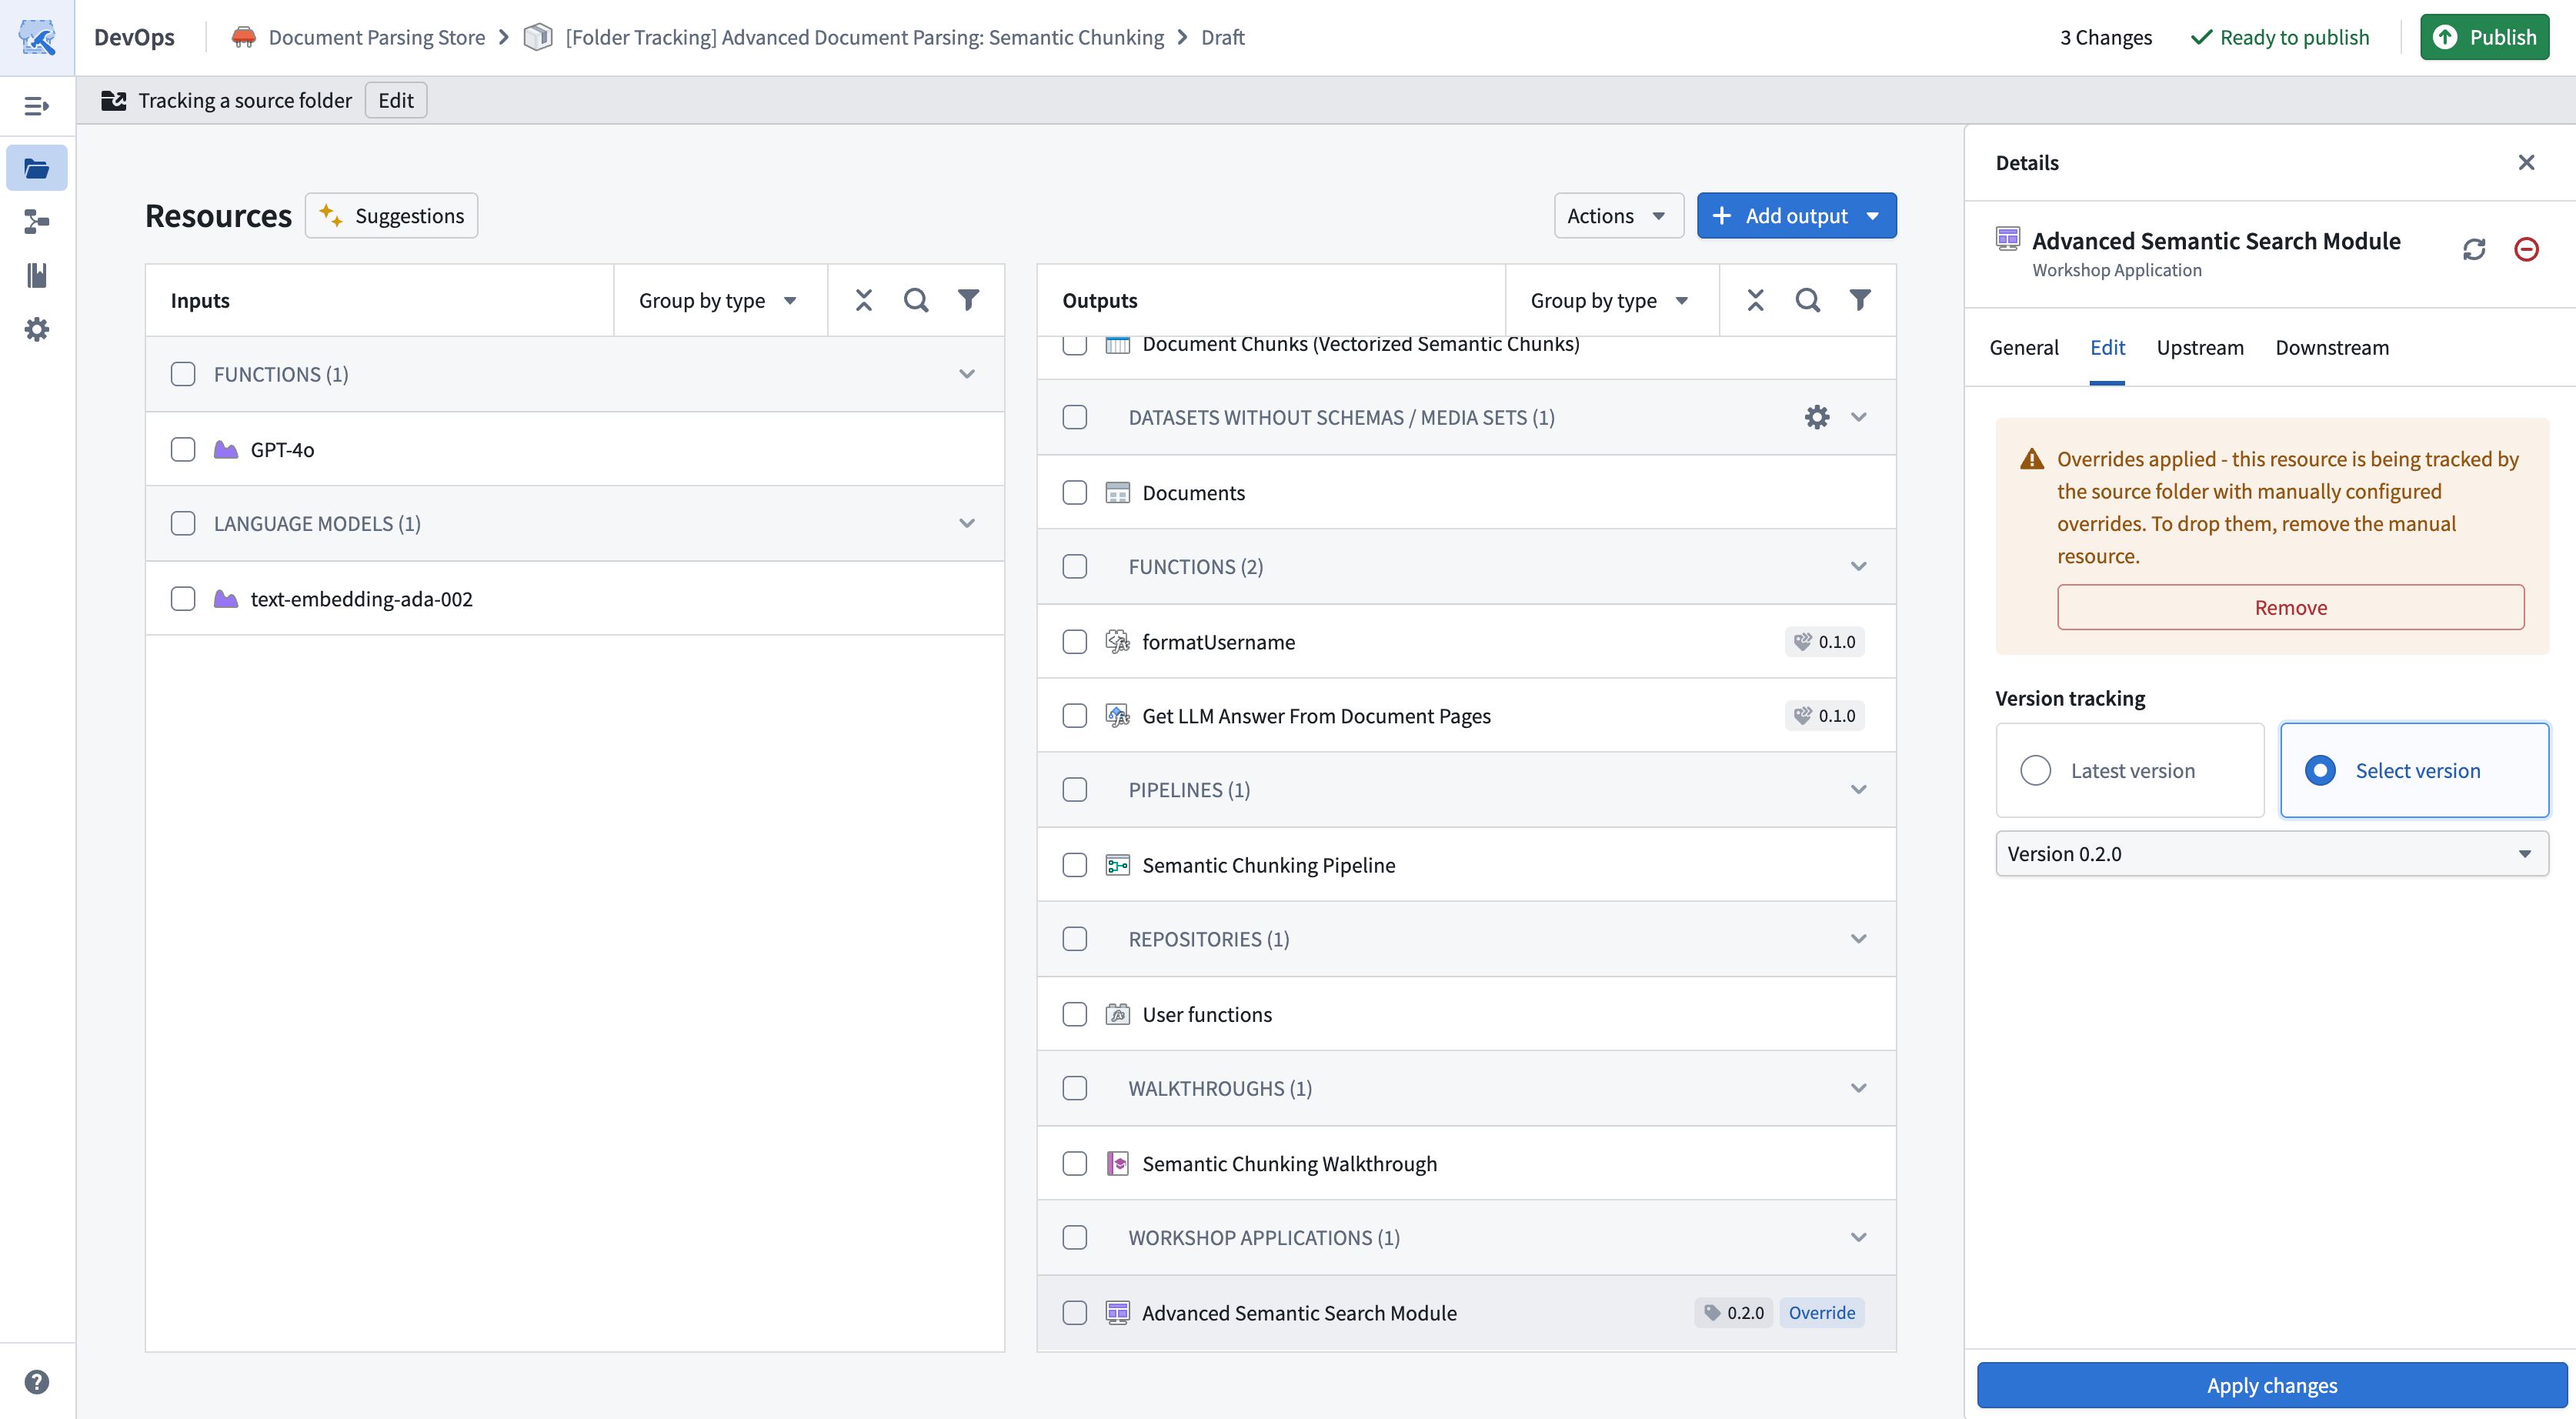Select the Latest version radio button
2576x1419 pixels.
click(x=2036, y=770)
